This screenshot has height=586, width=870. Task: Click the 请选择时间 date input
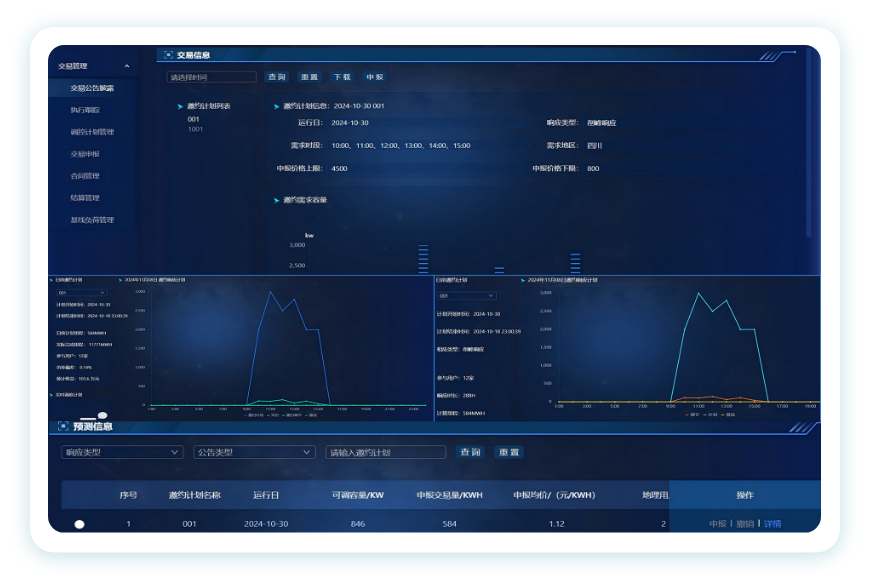tap(211, 77)
